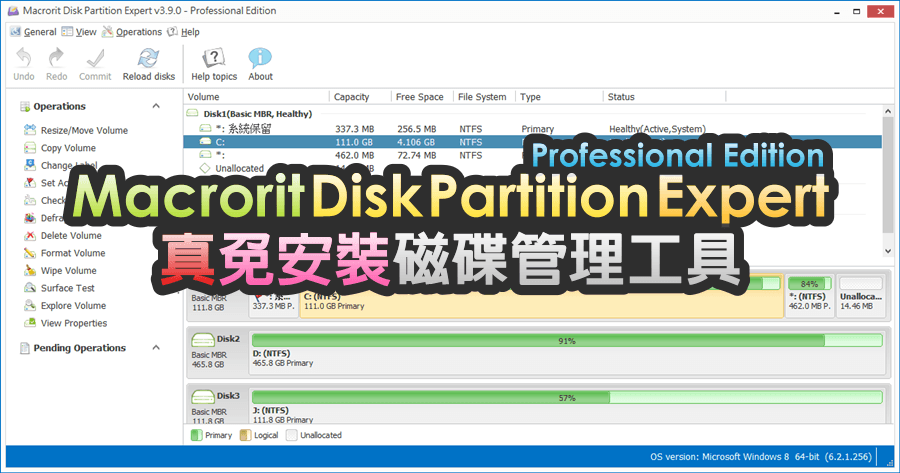Click View Properties in sidebar
The image size is (900, 473).
73,323
